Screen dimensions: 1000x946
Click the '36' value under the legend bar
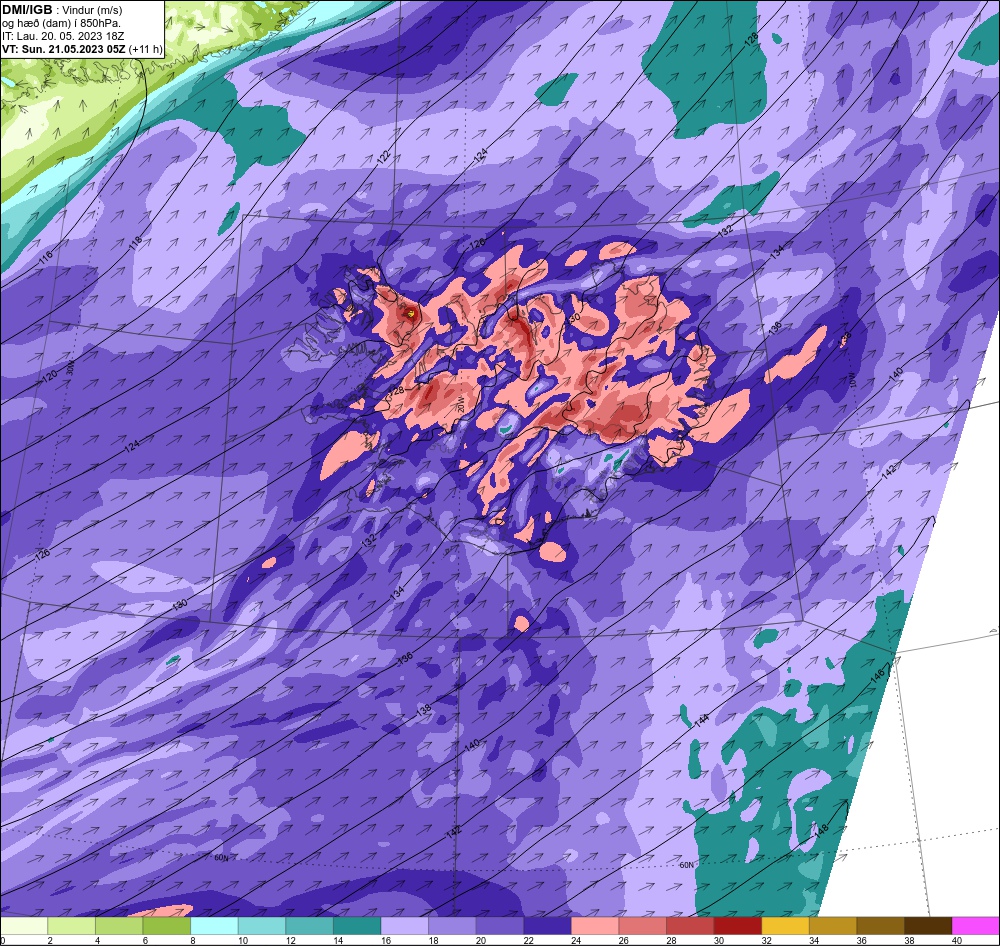tap(862, 940)
